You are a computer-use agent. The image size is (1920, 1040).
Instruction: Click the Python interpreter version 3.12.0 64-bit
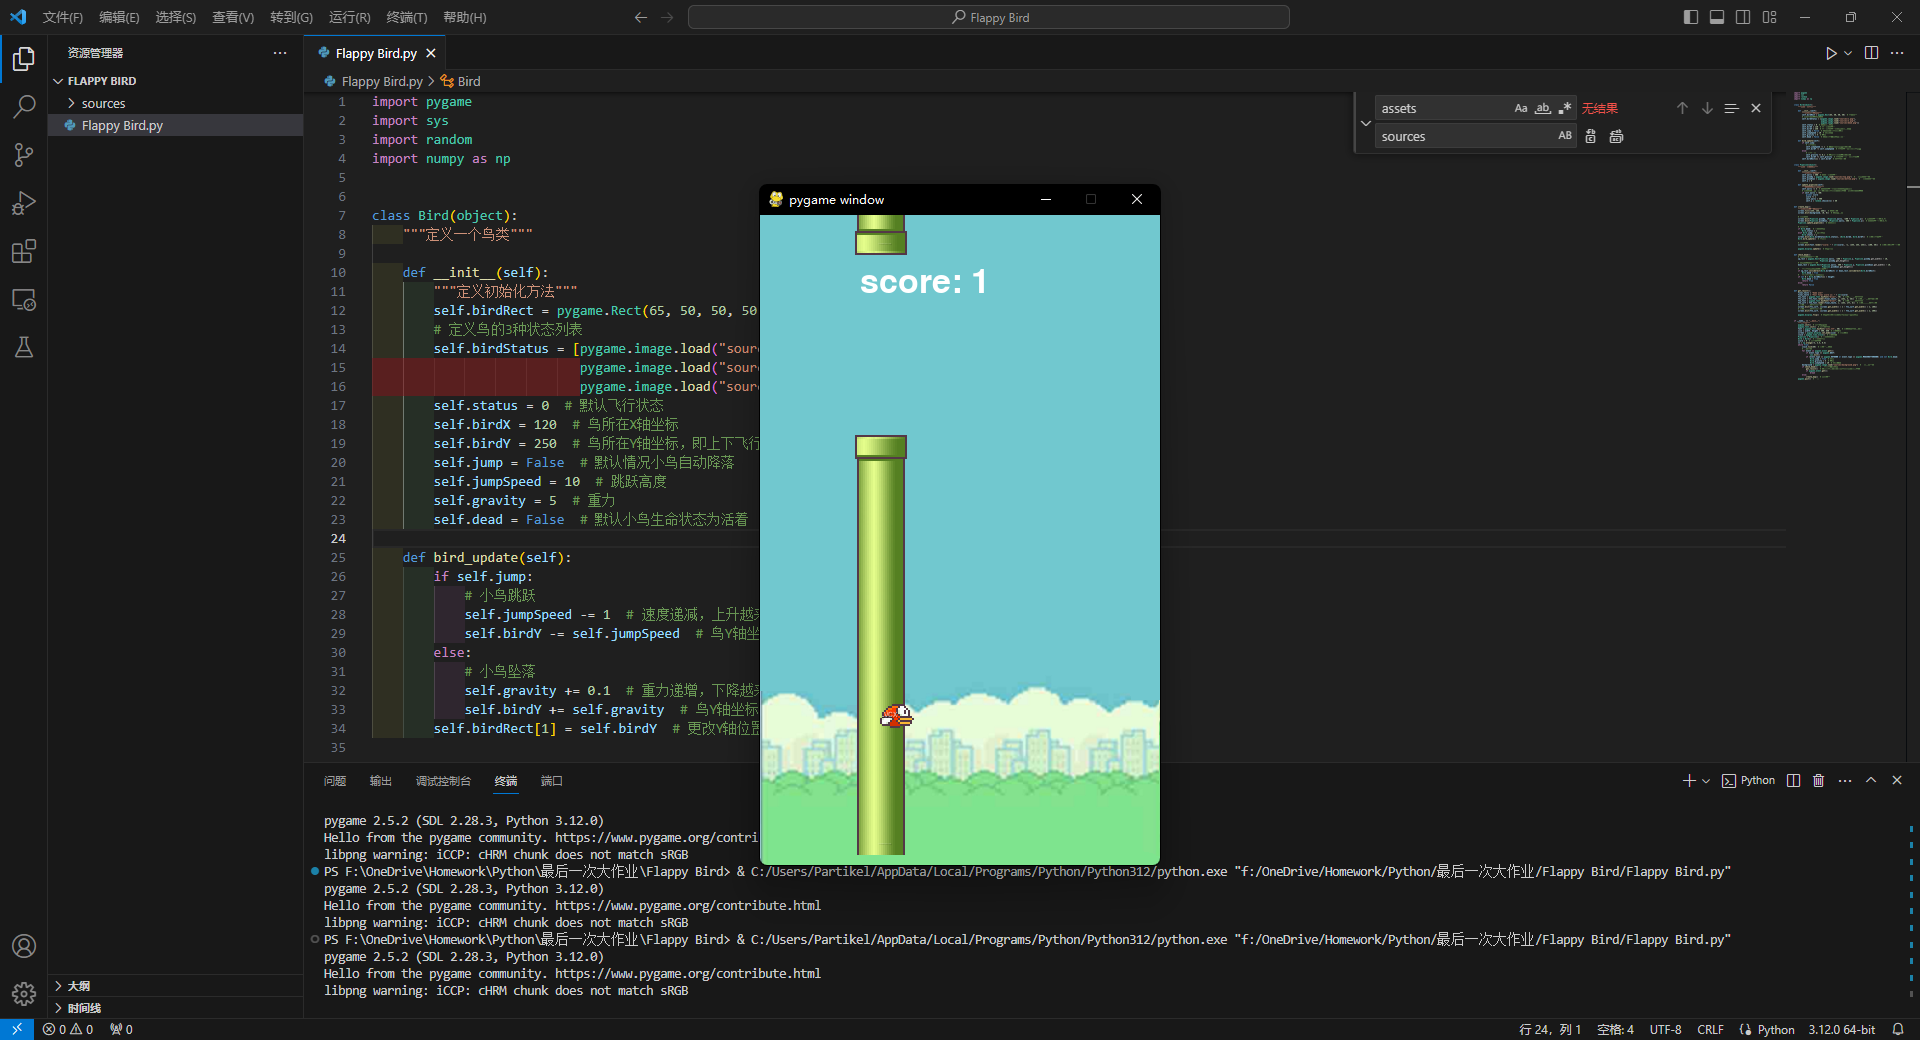click(x=1841, y=1029)
